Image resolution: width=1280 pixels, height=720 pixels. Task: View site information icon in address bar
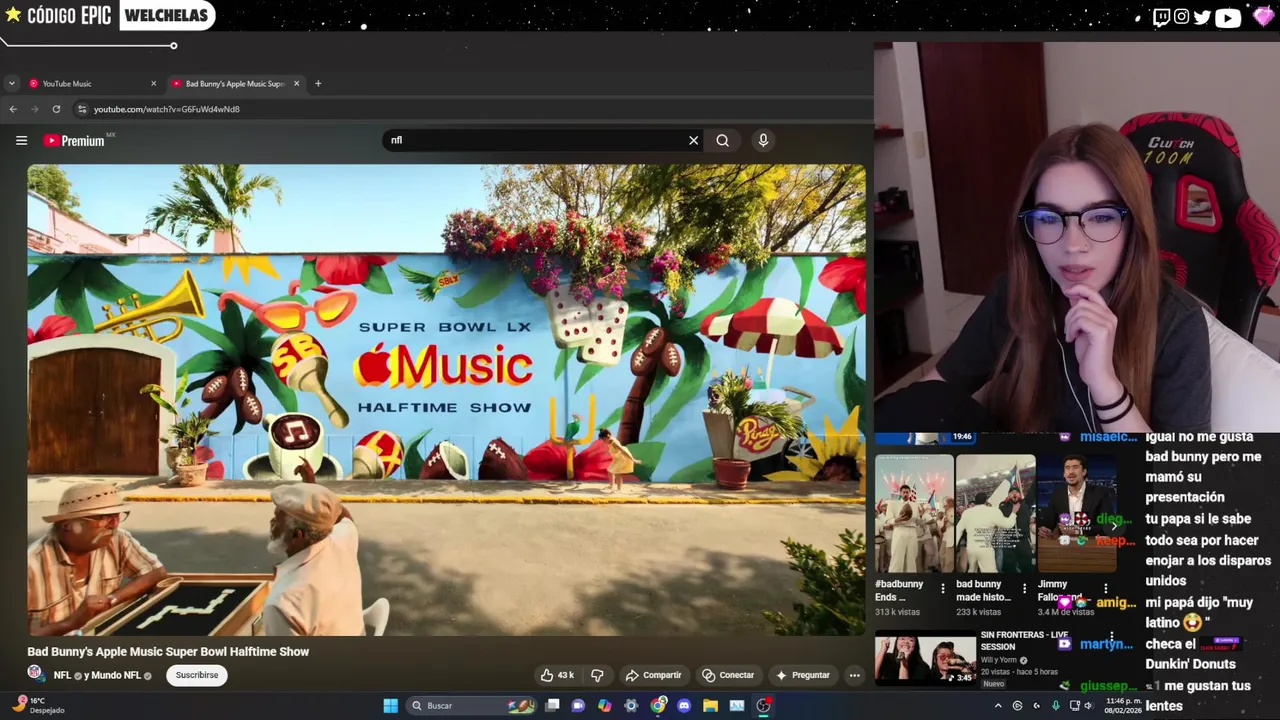tap(82, 109)
